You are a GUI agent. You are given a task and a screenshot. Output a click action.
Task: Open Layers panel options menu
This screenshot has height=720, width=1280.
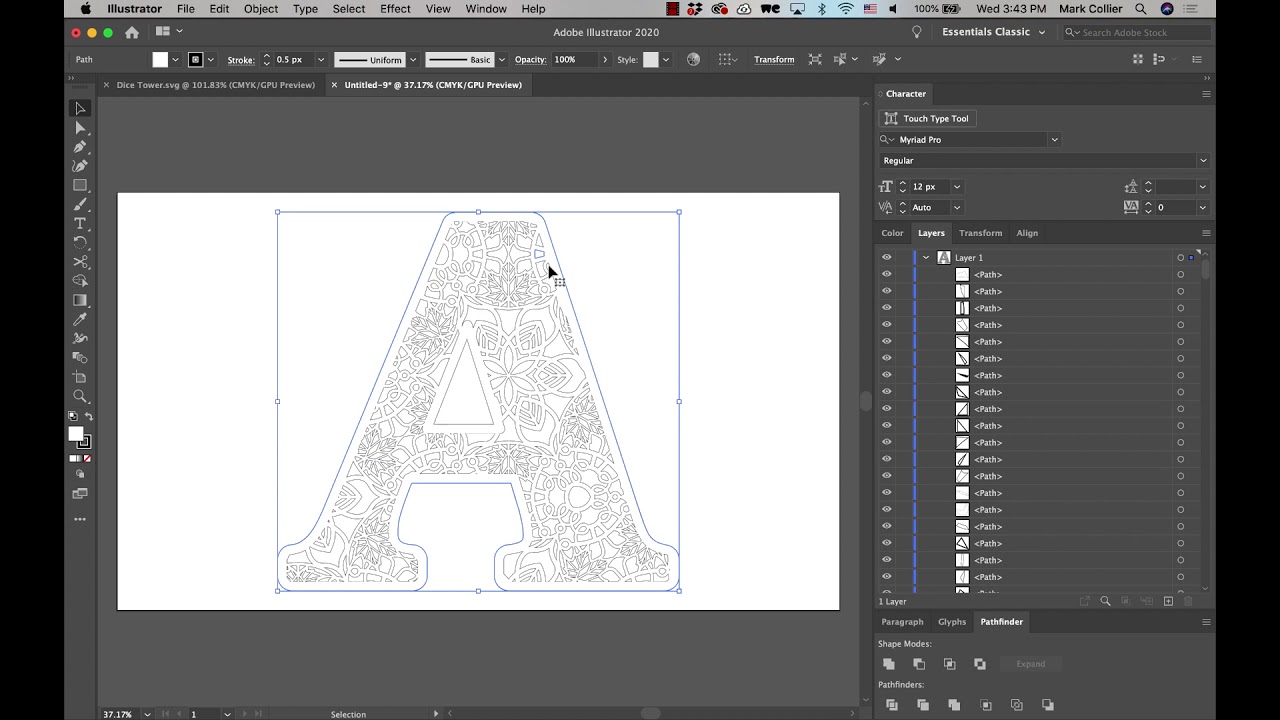[1206, 233]
